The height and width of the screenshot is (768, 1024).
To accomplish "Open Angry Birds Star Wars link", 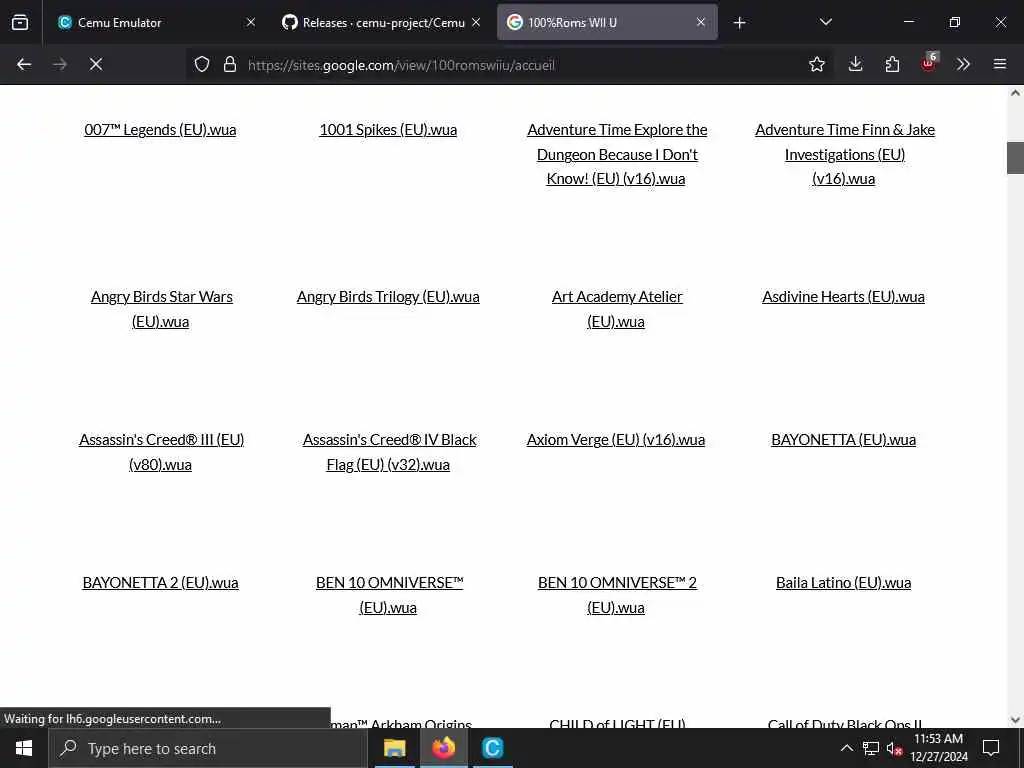I will point(161,309).
